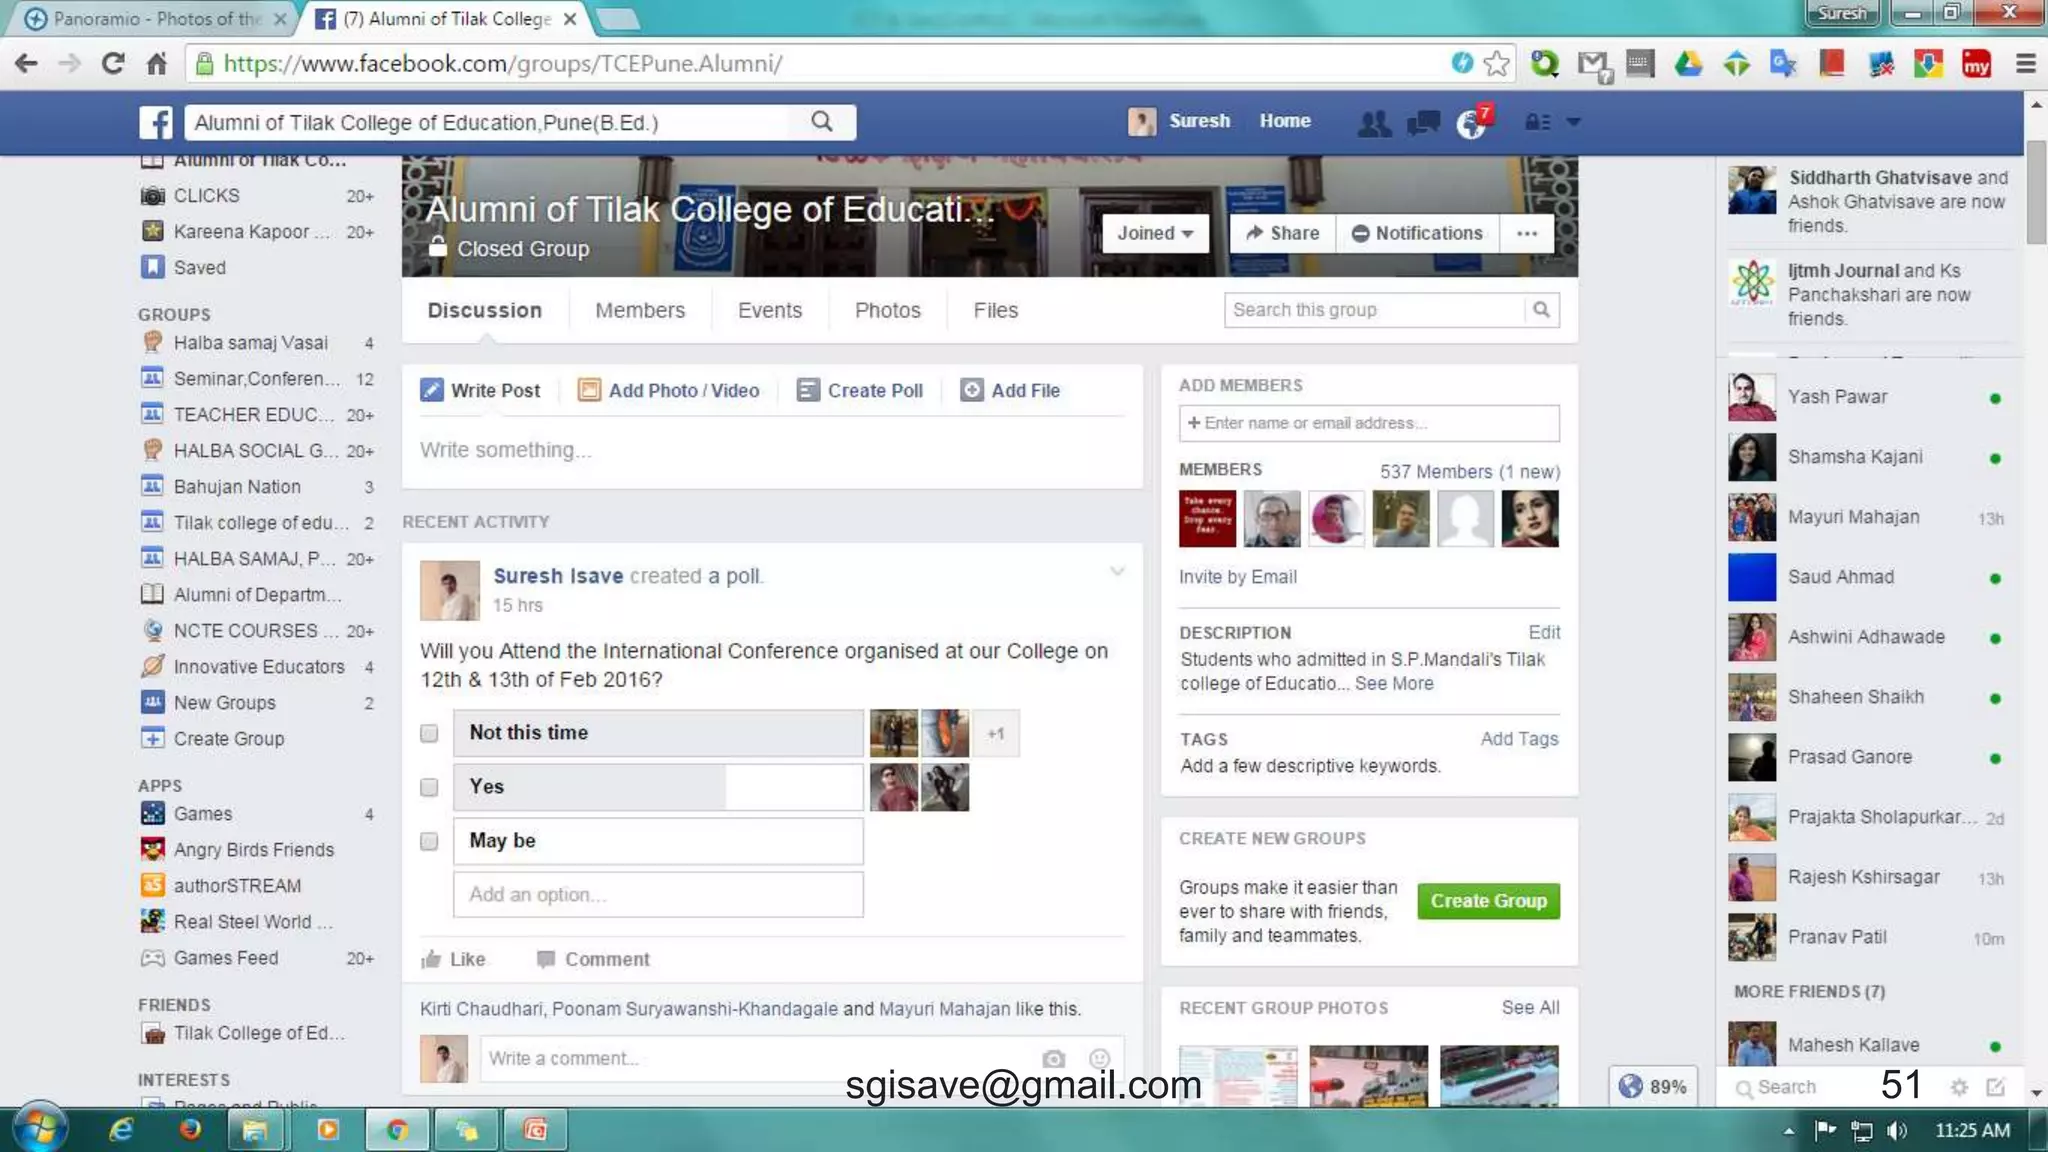
Task: Click the camera icon in comment box
Action: click(x=1053, y=1058)
